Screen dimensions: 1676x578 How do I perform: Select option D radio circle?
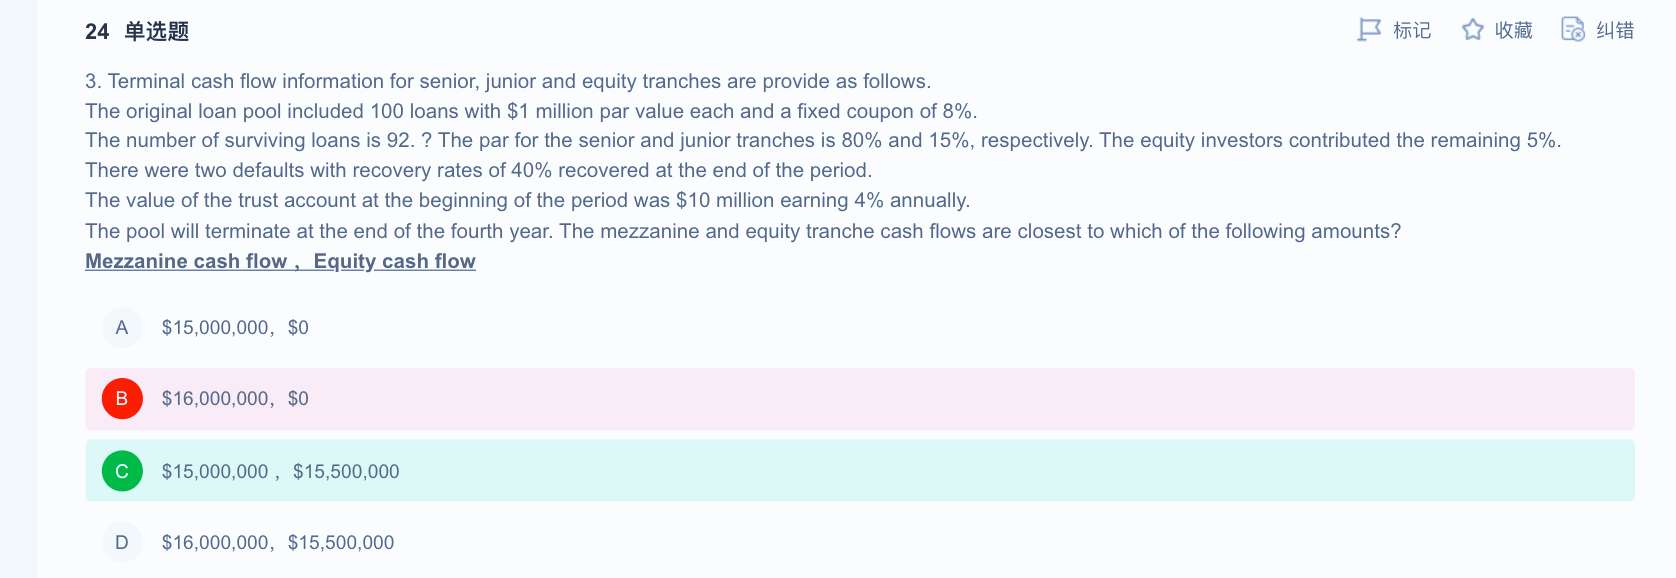click(122, 543)
